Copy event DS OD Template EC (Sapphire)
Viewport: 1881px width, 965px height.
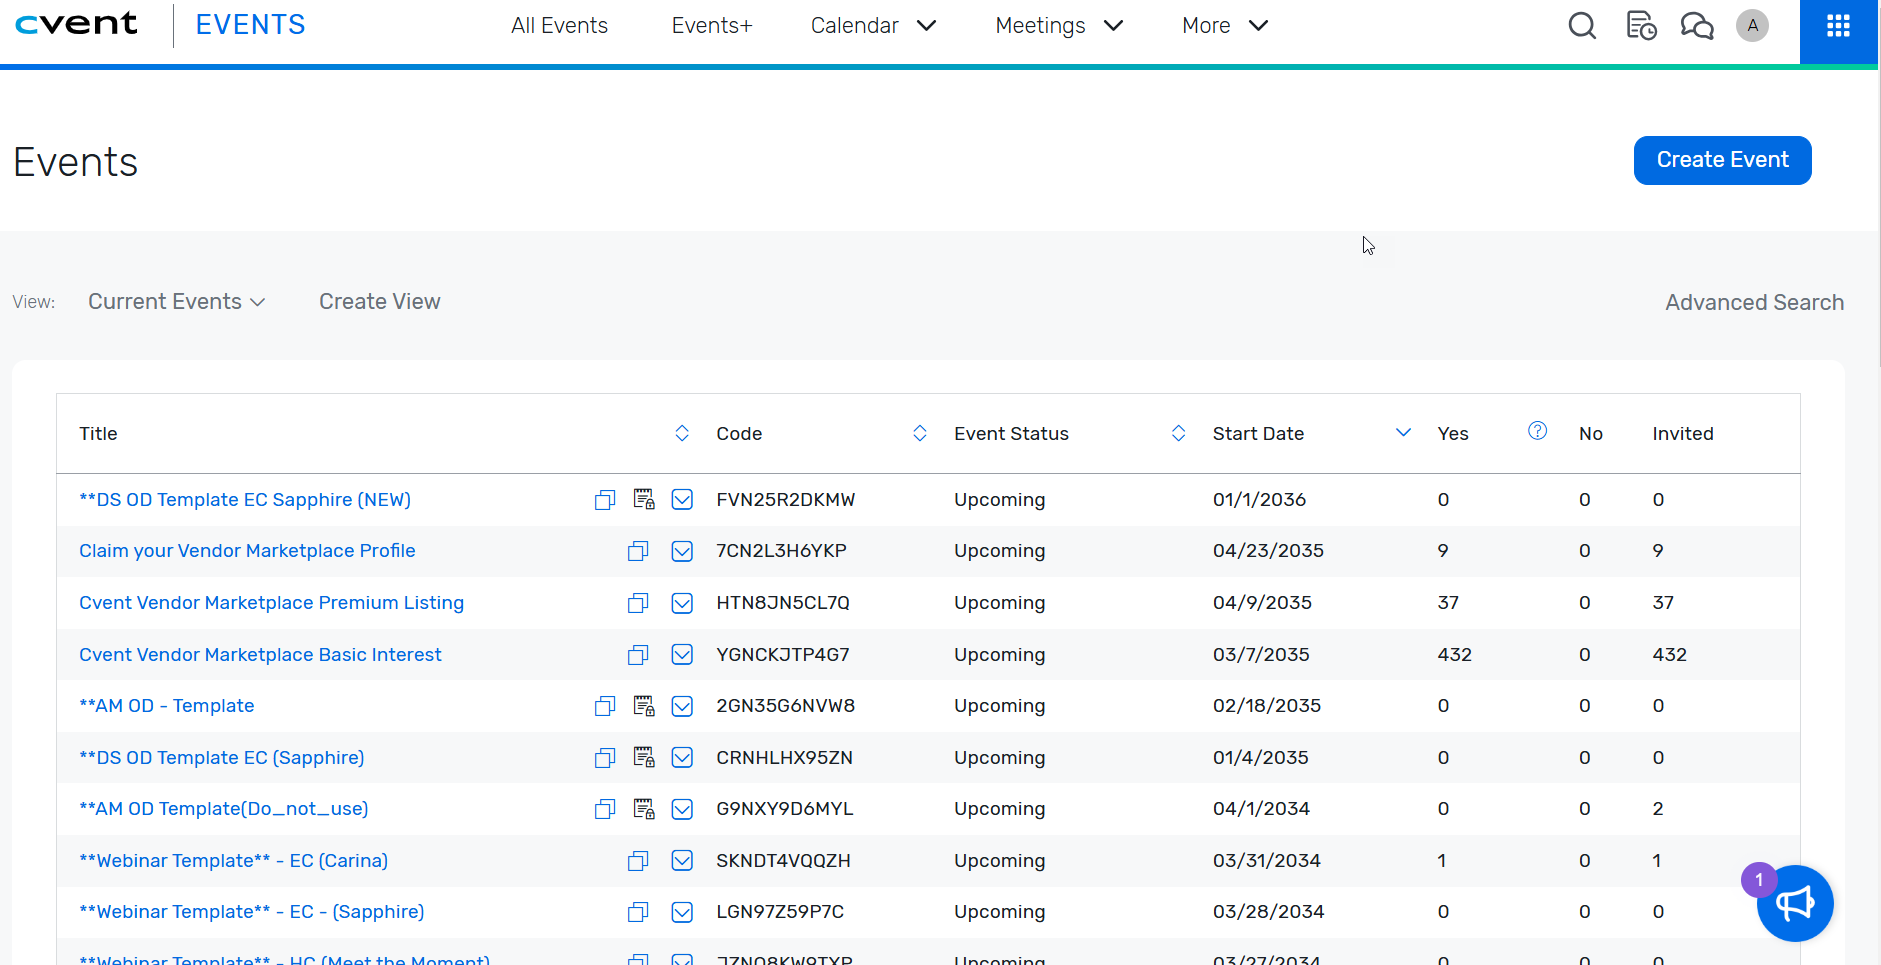pos(605,758)
